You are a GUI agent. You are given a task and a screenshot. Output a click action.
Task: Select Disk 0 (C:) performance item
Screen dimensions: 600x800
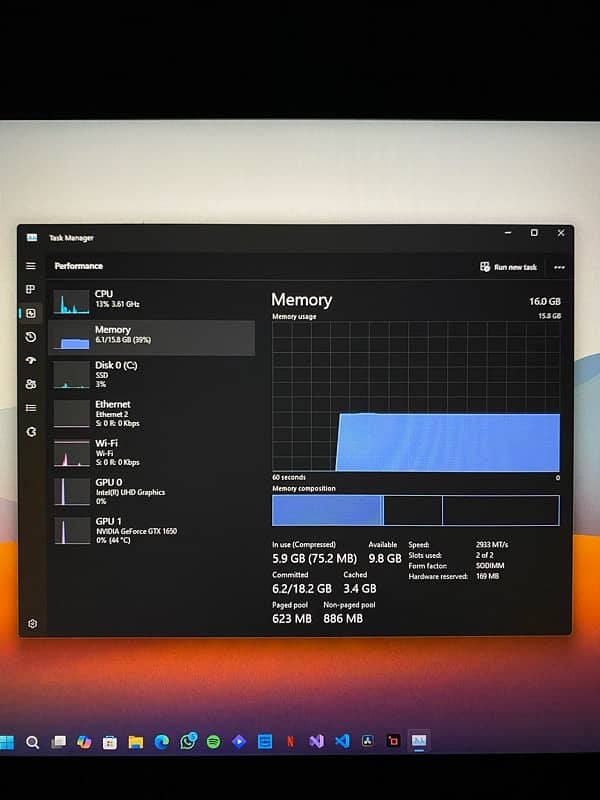pyautogui.click(x=150, y=374)
